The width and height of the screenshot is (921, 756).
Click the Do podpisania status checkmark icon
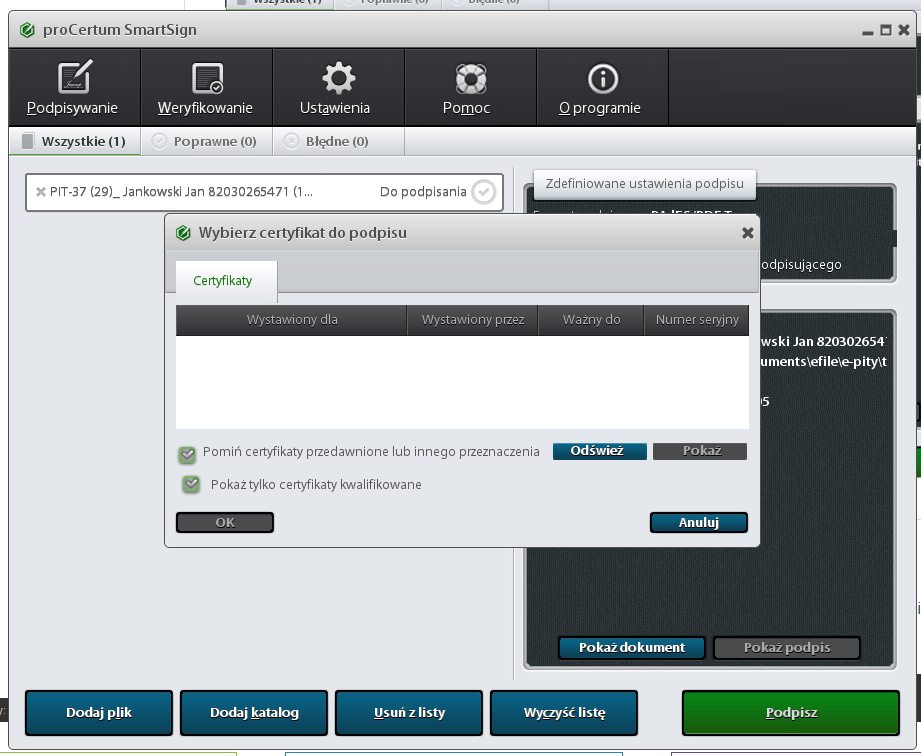pyautogui.click(x=483, y=192)
